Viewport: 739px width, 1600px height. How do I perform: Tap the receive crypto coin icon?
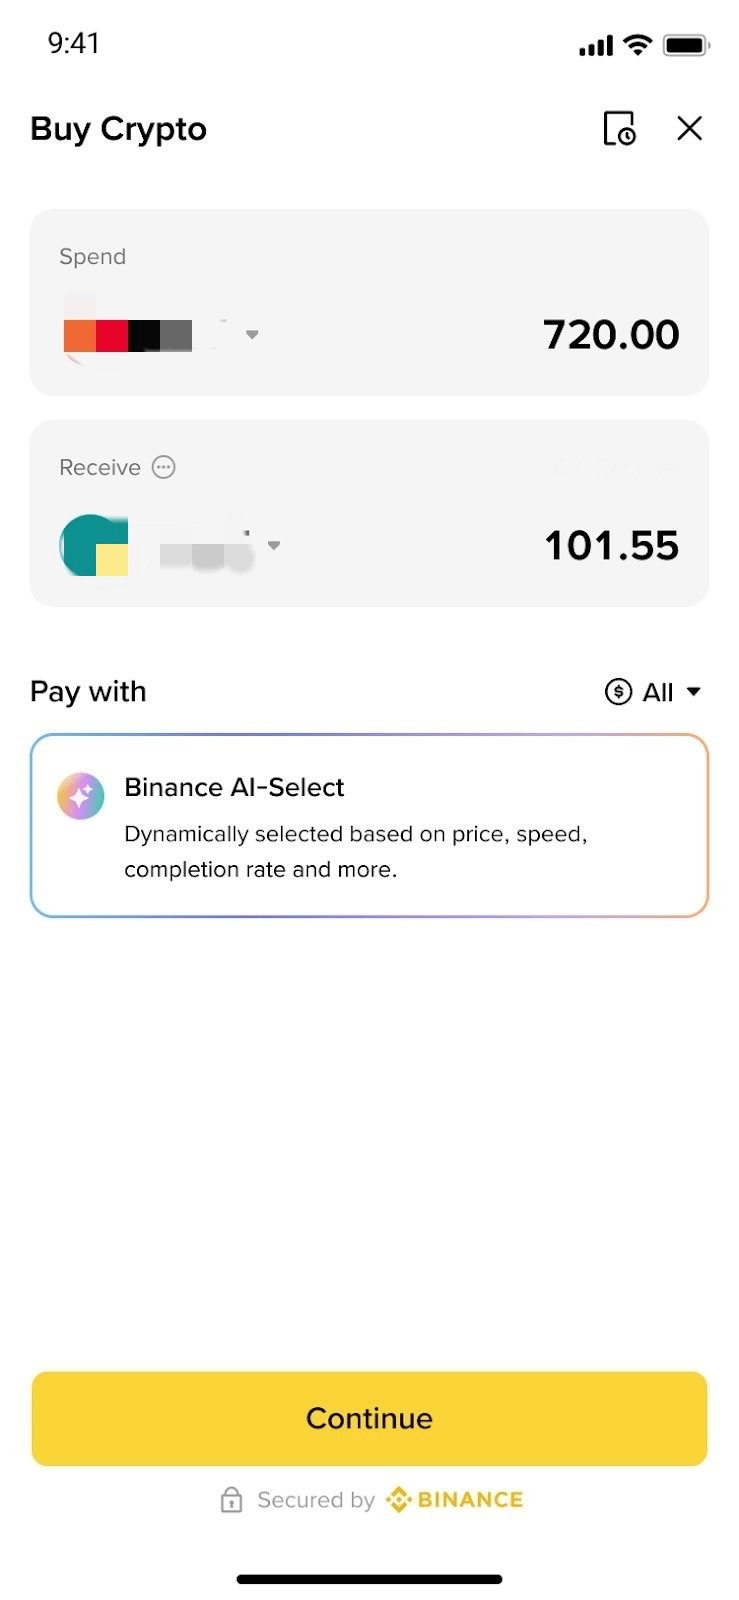pyautogui.click(x=94, y=545)
